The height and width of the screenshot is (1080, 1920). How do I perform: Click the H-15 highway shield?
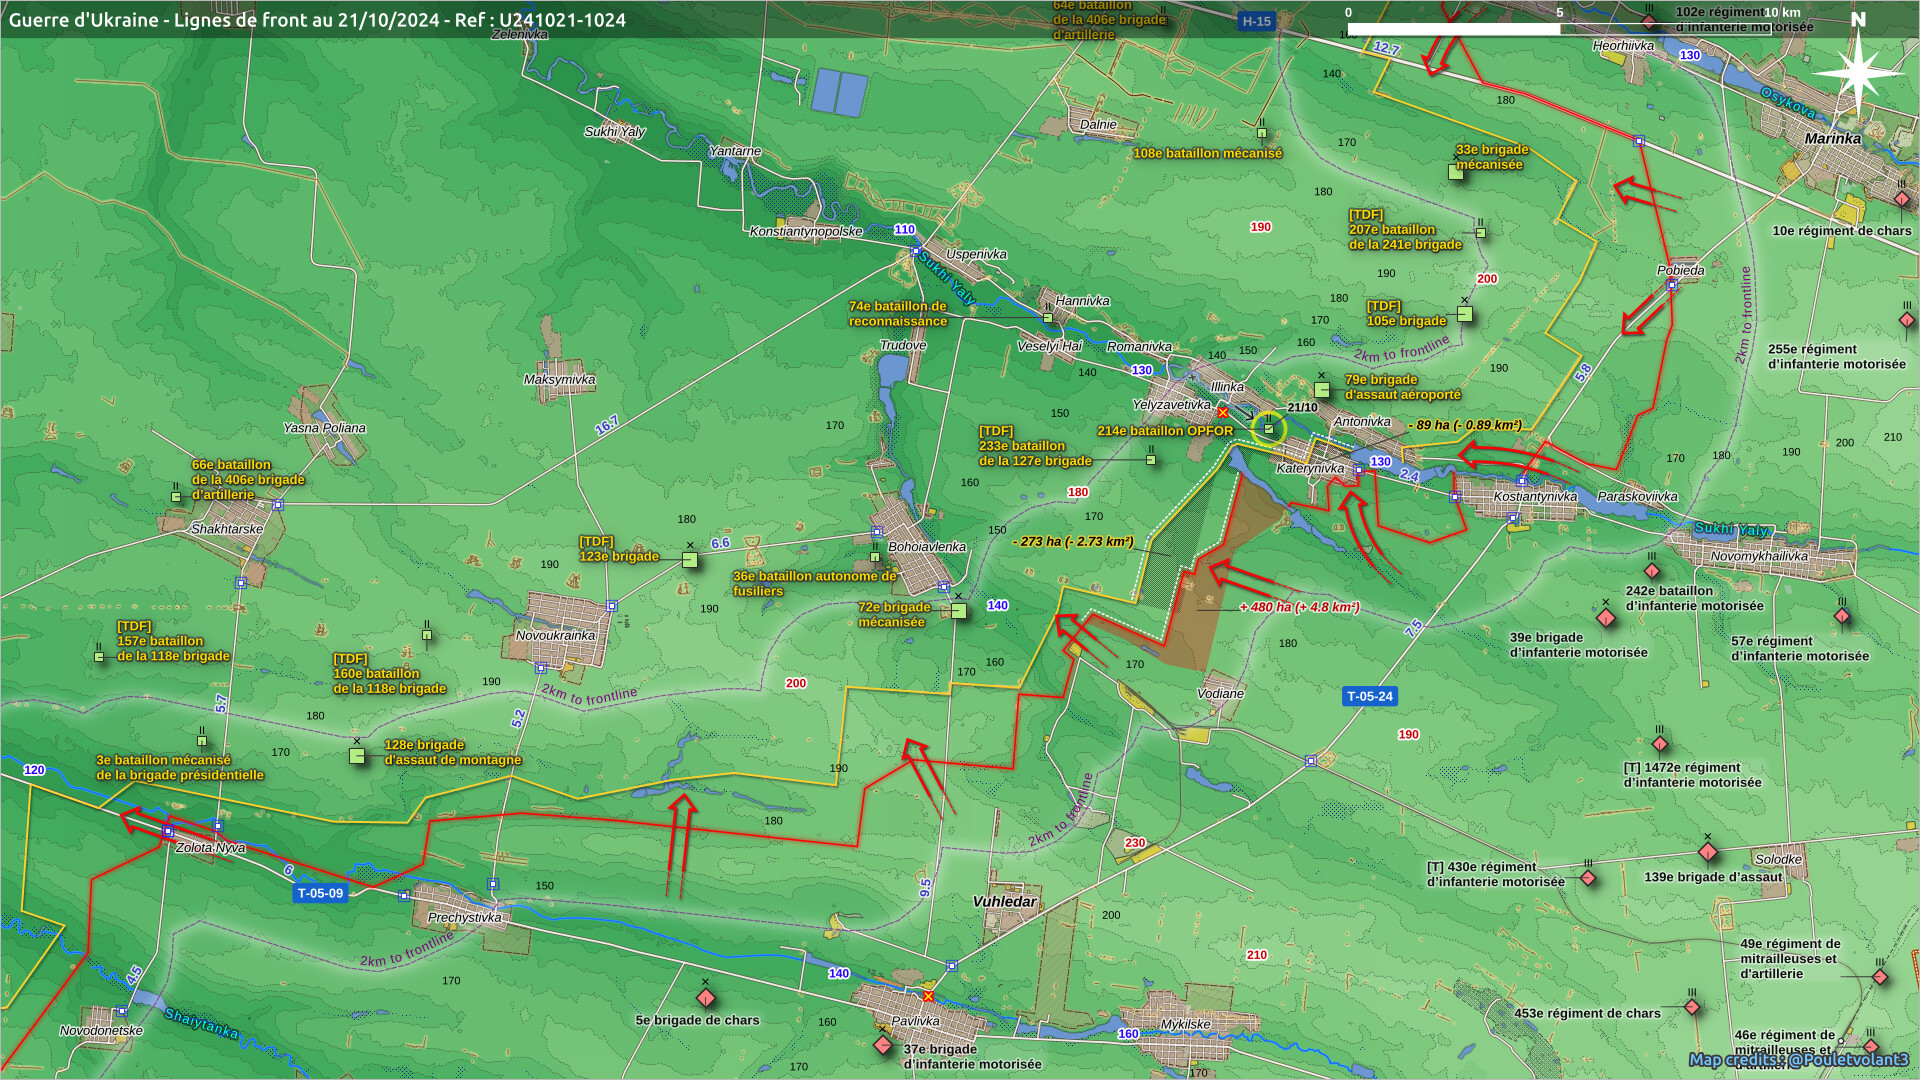tap(1256, 21)
